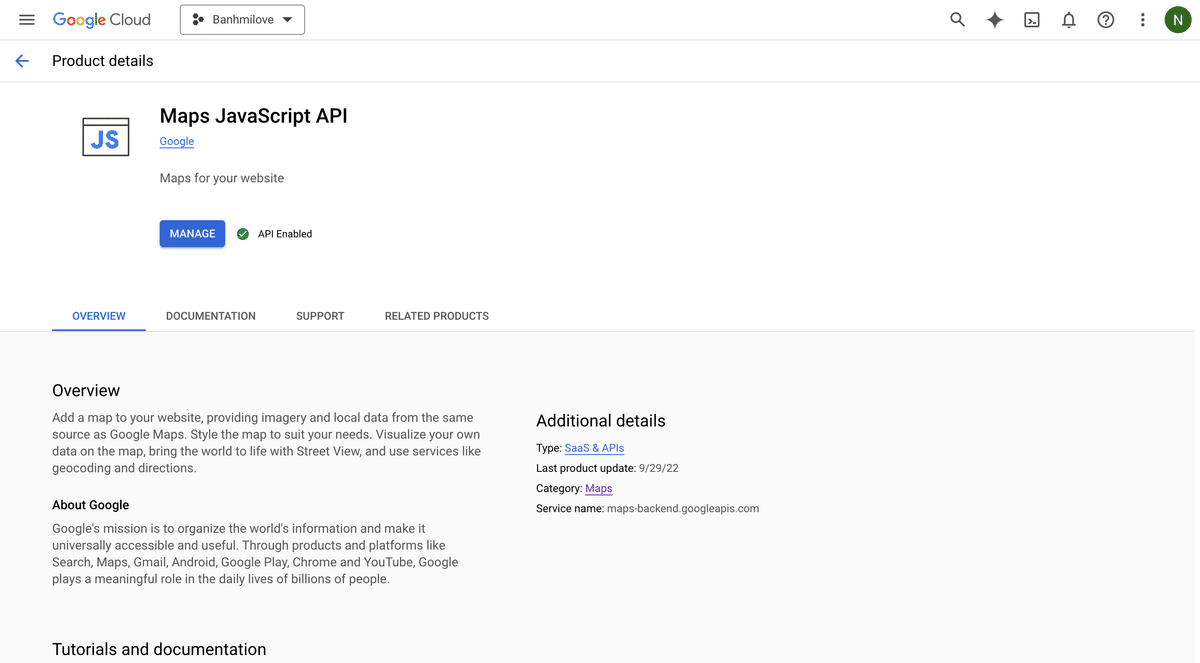Open the SaaS & APIs type link
Image resolution: width=1200 pixels, height=663 pixels.
594,449
